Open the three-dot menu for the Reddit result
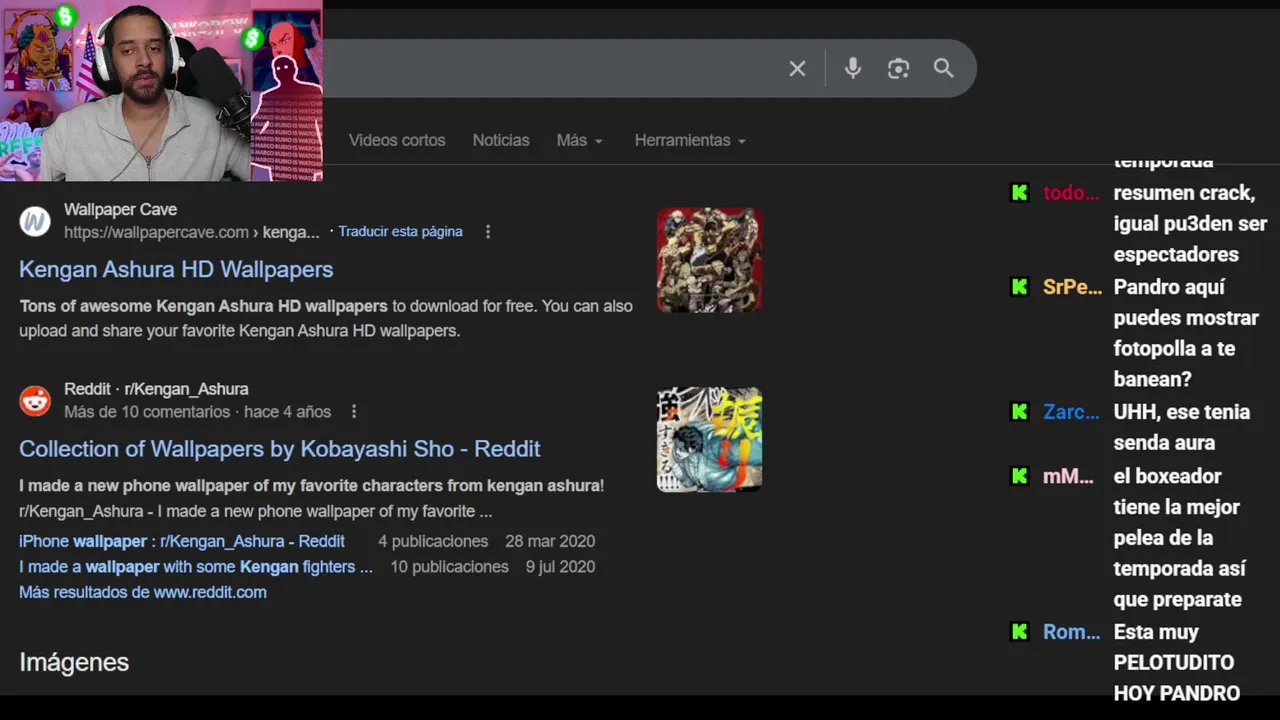The height and width of the screenshot is (720, 1280). coord(354,412)
